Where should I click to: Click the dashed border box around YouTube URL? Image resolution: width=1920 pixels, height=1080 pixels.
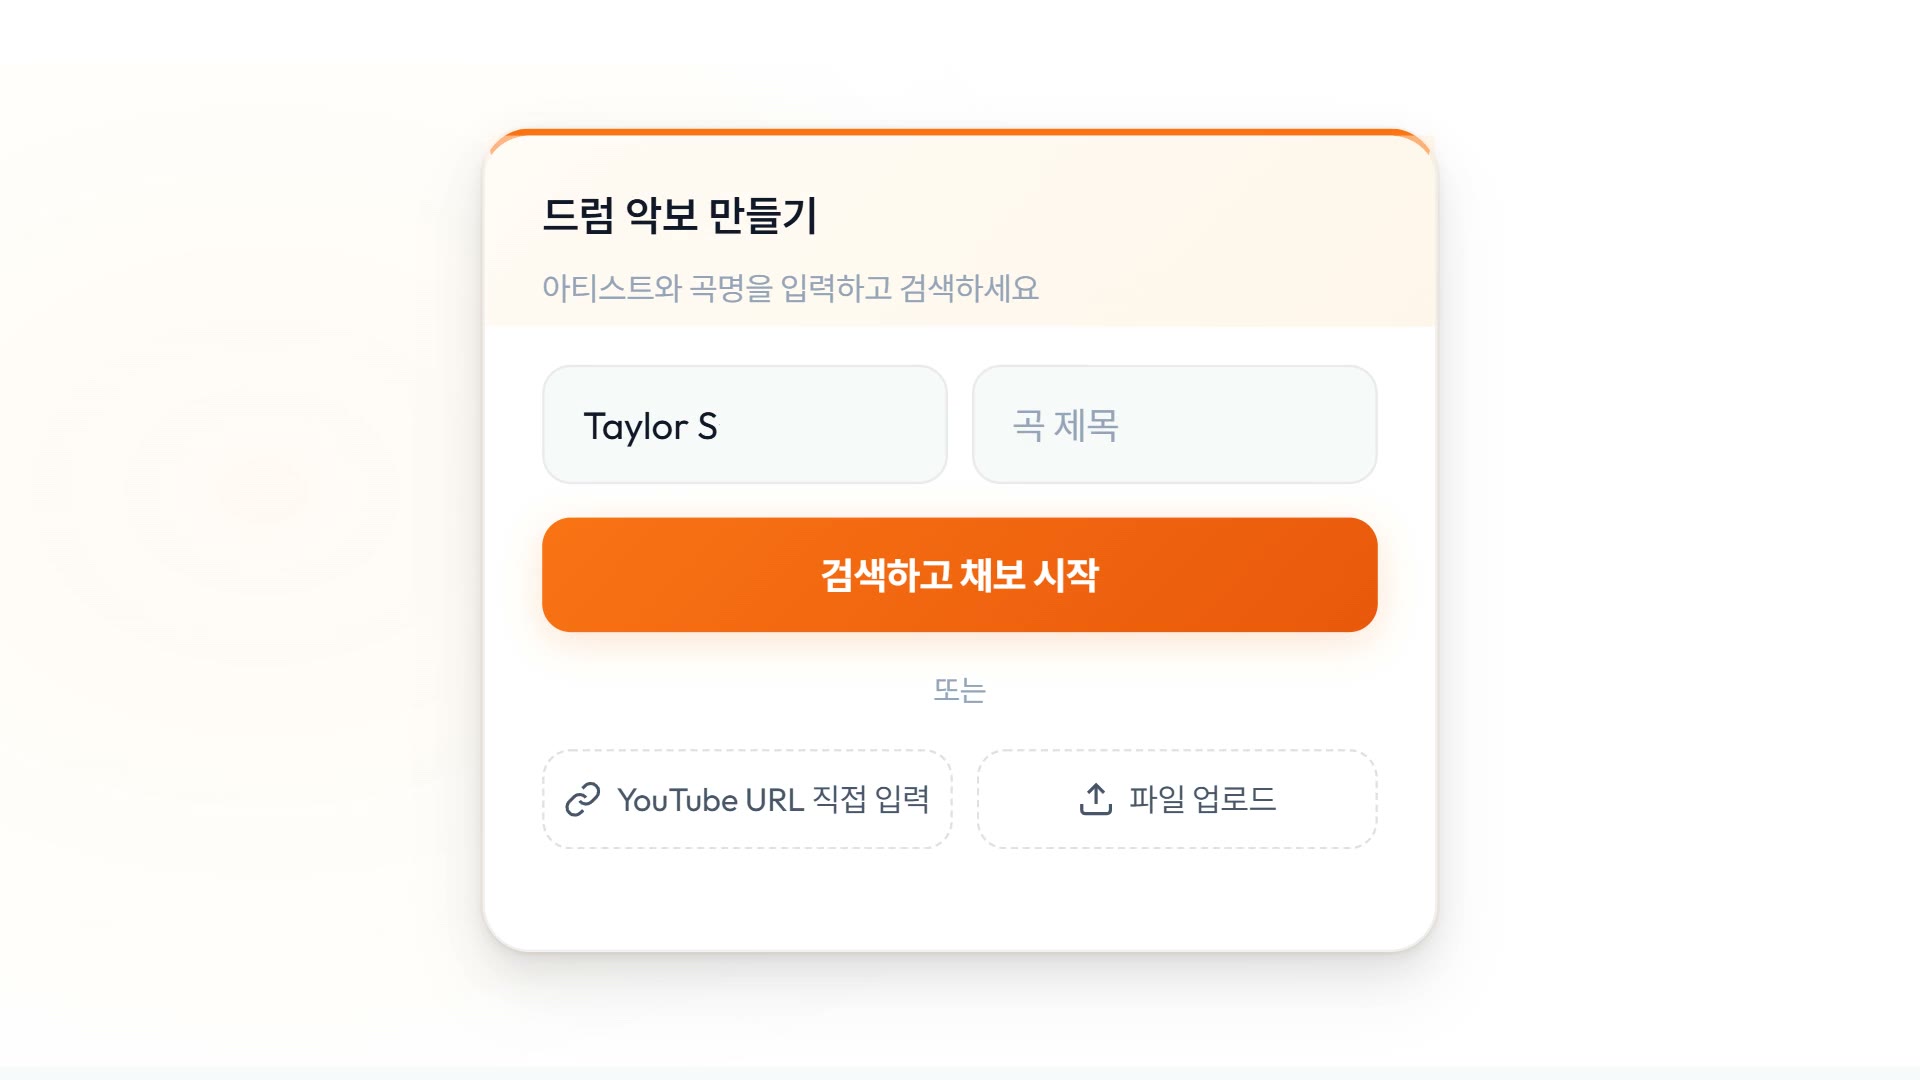747,800
